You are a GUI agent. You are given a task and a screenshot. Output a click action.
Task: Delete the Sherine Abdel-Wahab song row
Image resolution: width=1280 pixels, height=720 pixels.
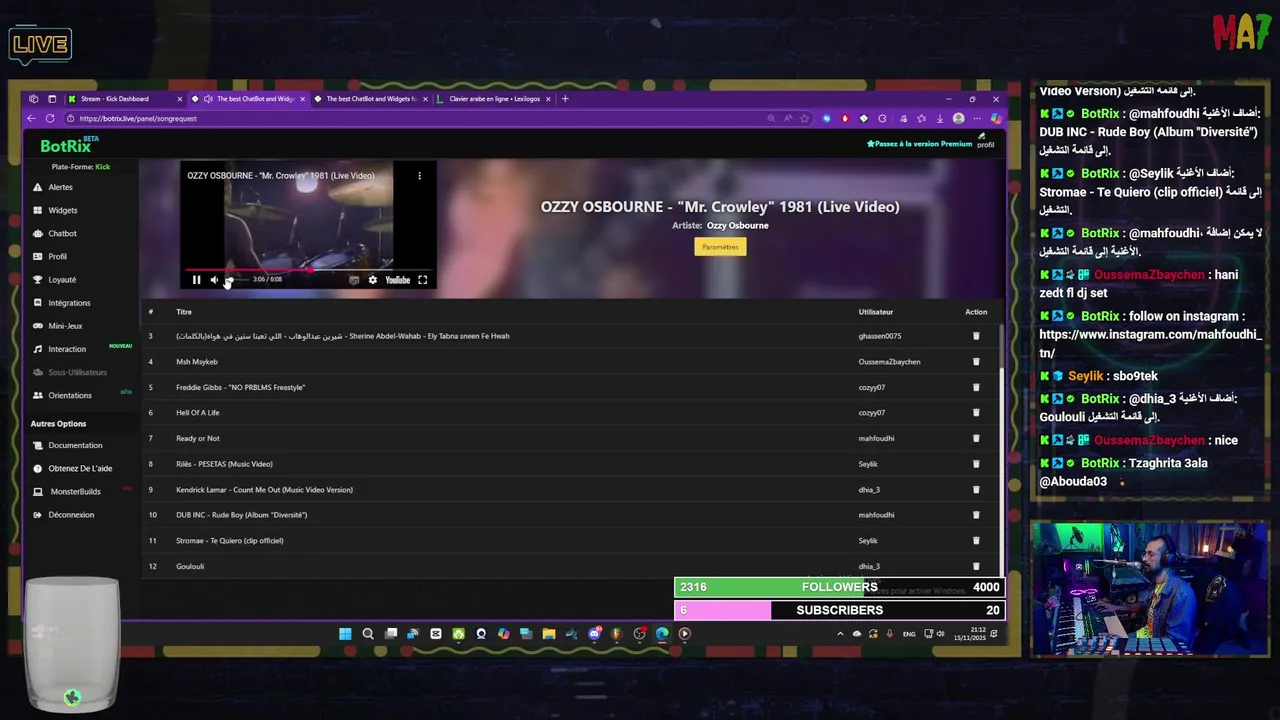coord(976,336)
